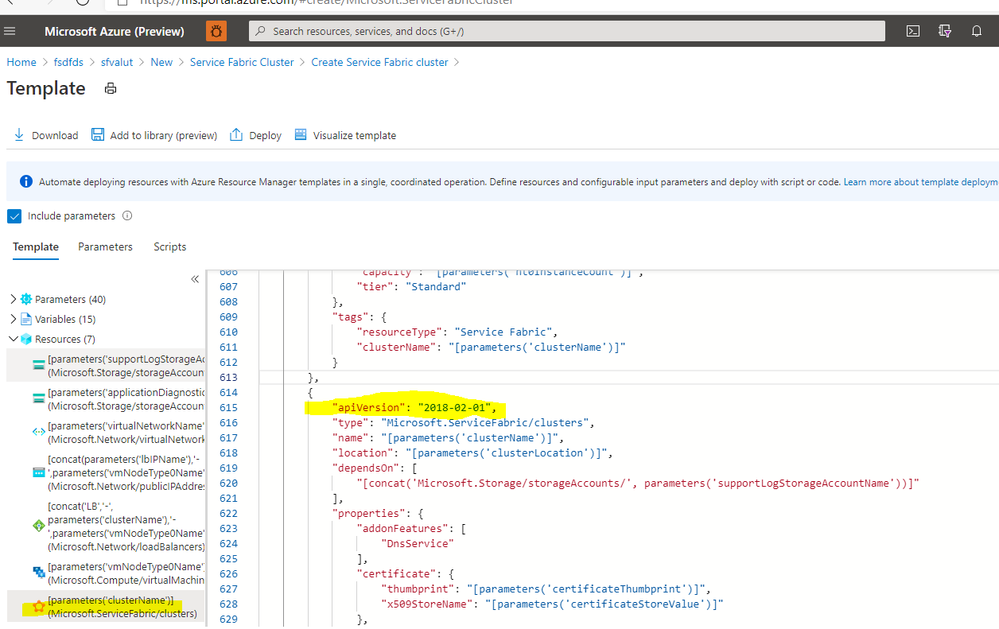This screenshot has height=629, width=999.
Task: Click the Microsoft Azure (Preview) title
Action: [114, 31]
